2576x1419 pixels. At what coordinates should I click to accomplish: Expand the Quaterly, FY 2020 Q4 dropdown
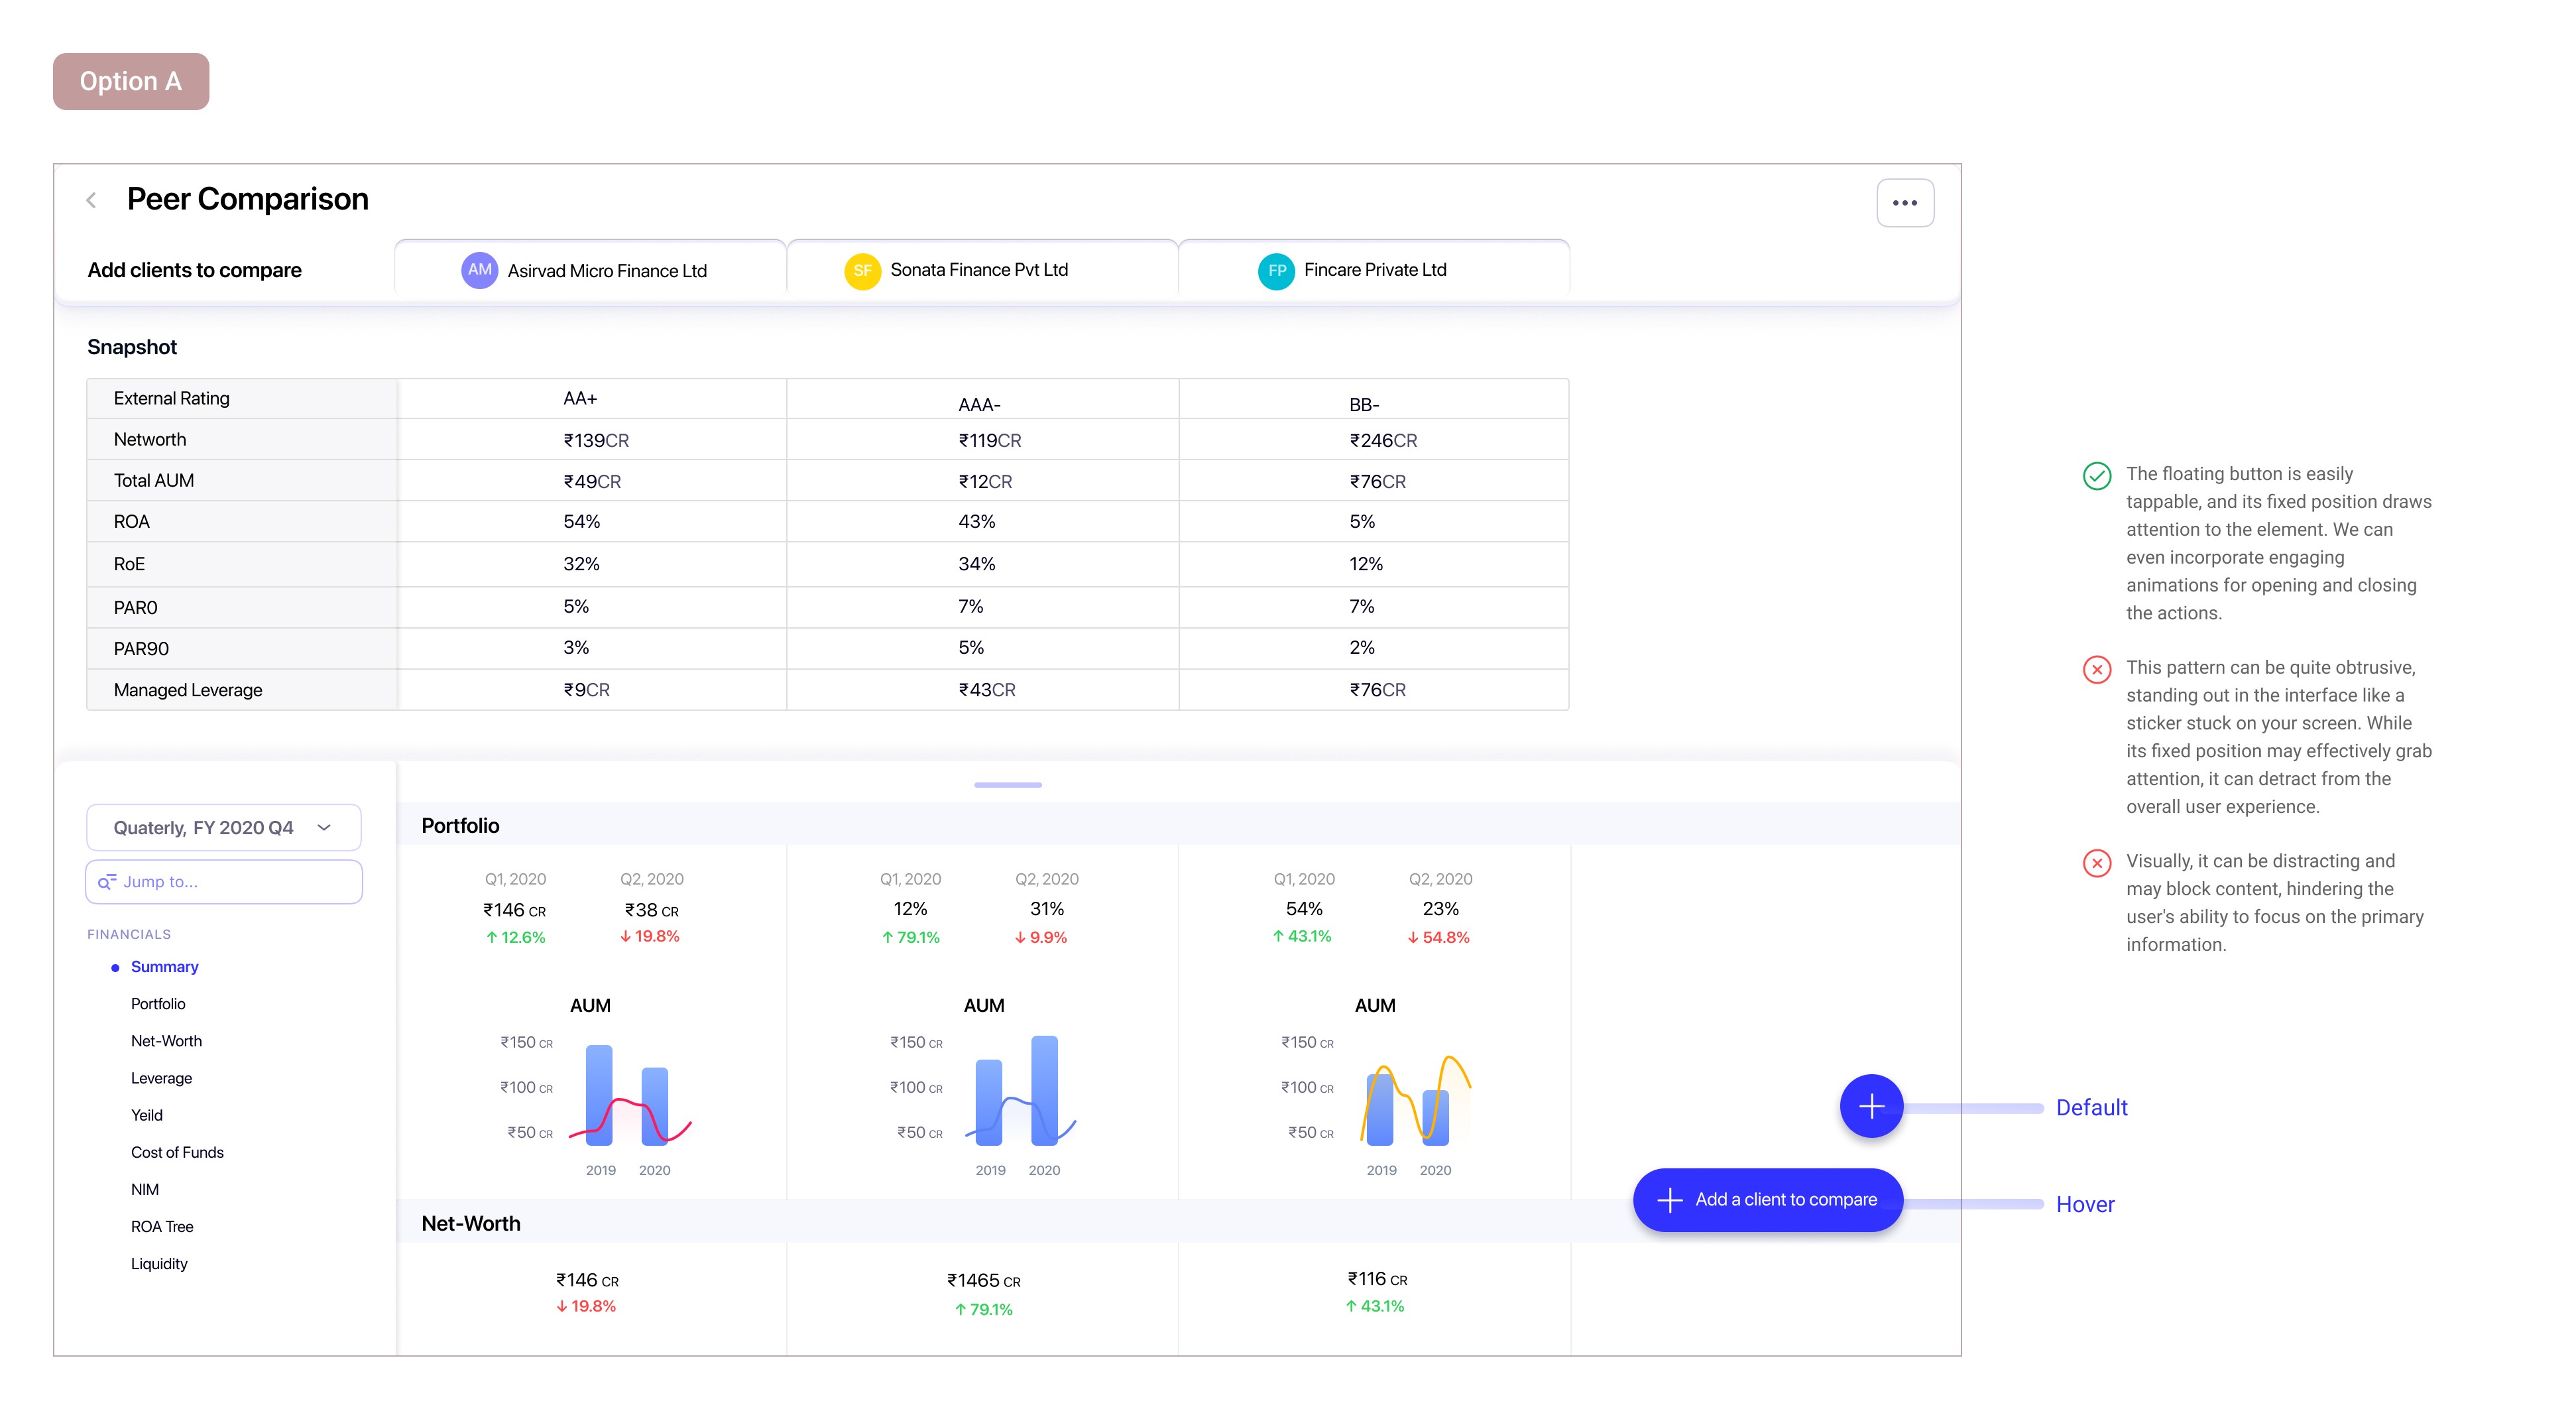click(224, 827)
